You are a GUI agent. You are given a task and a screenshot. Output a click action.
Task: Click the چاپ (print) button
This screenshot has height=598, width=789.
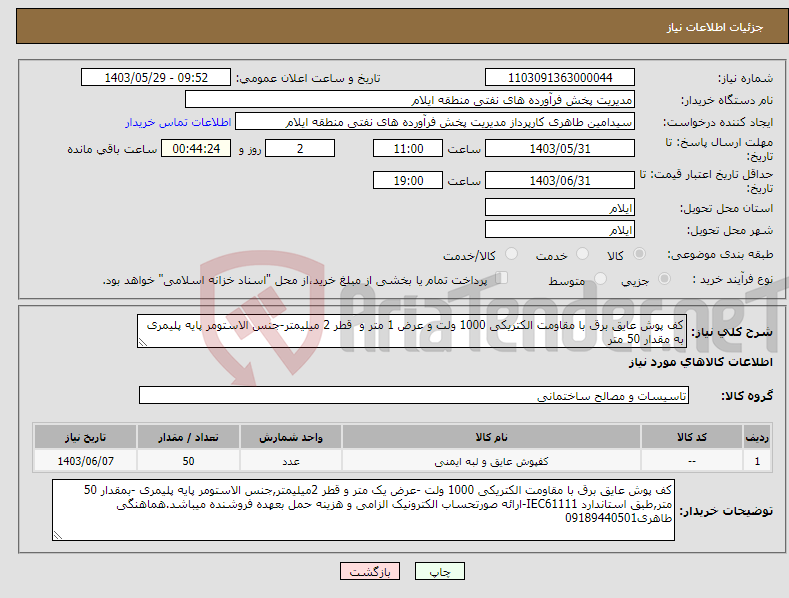coord(439,571)
